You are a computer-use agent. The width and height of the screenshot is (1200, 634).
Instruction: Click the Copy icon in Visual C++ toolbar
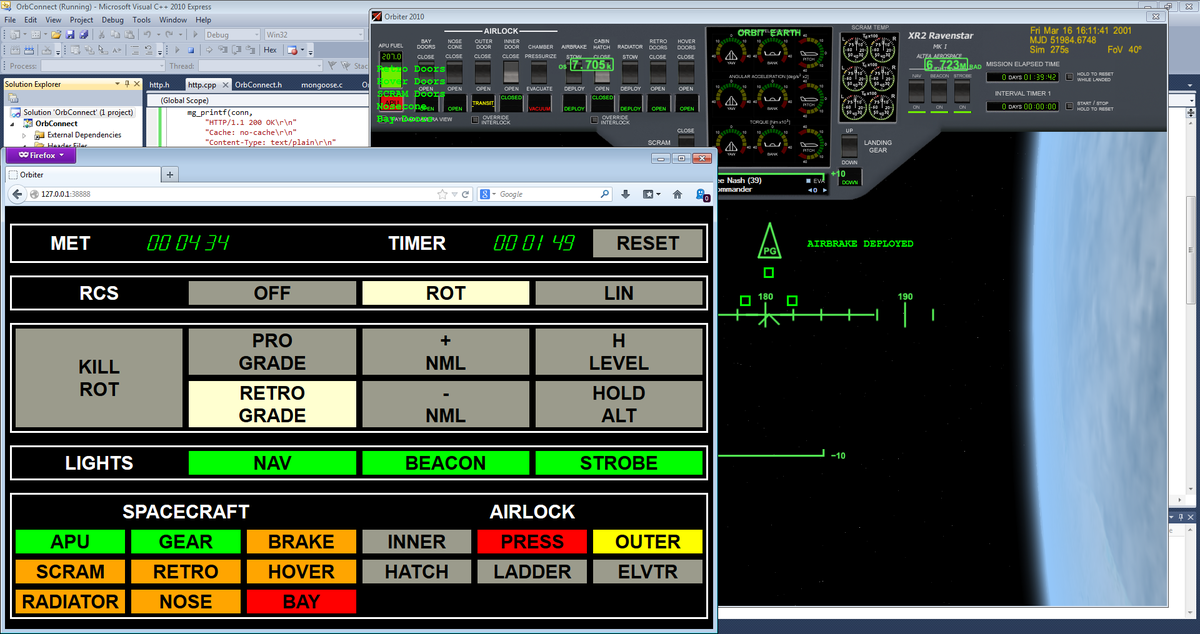tap(115, 35)
